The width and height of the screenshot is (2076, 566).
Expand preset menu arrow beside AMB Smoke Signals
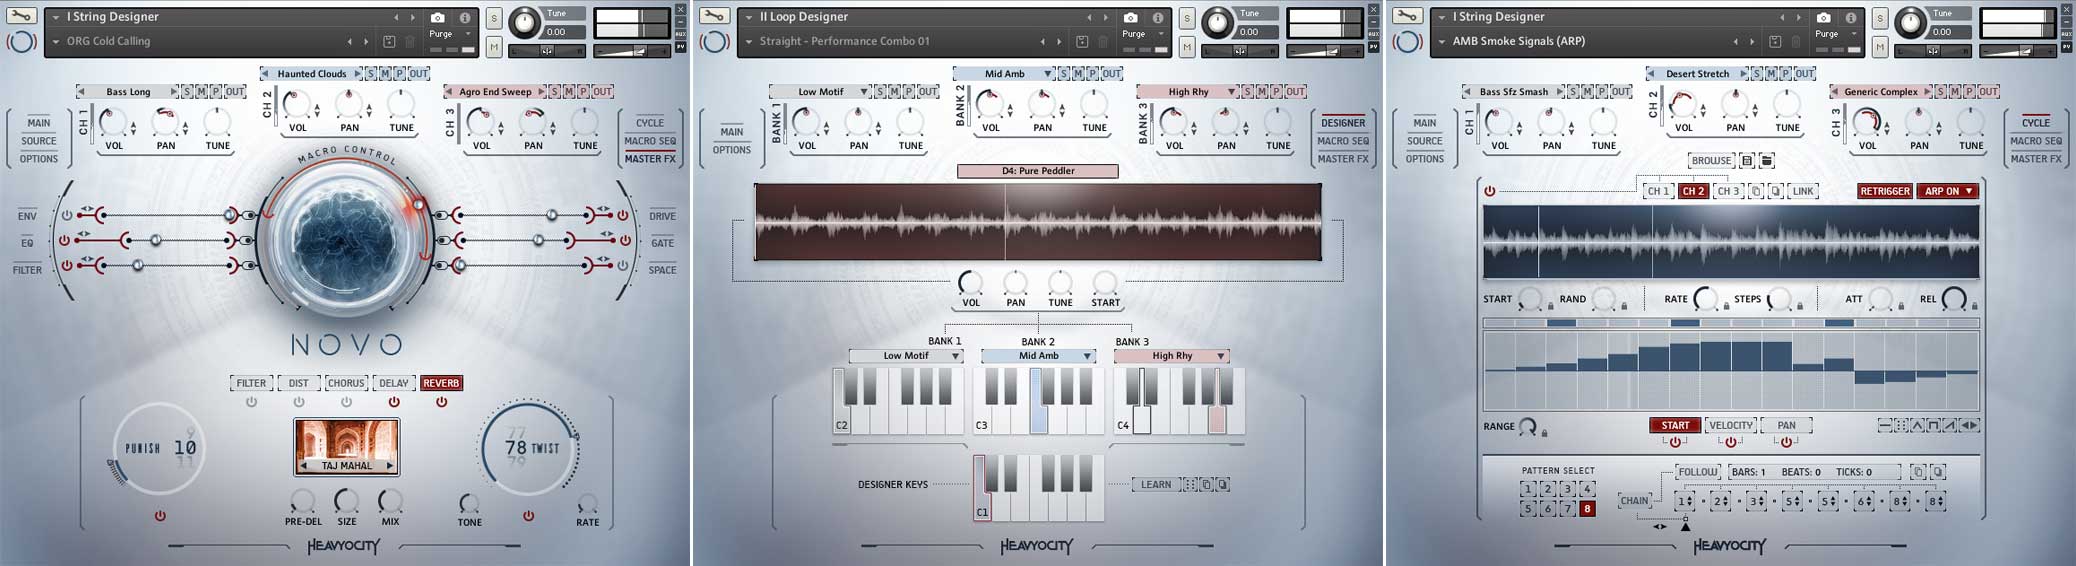pos(1442,41)
